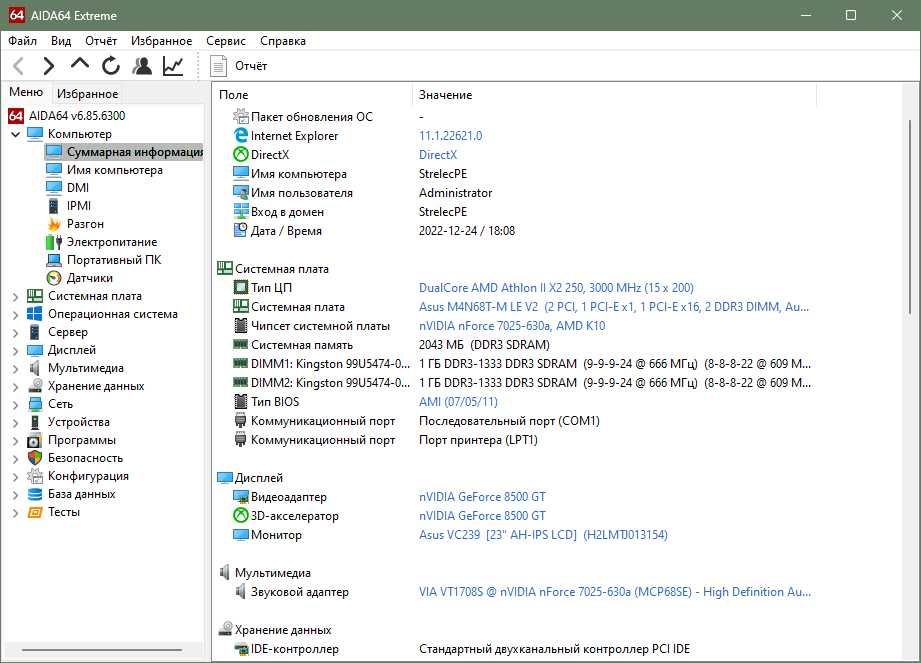This screenshot has width=921, height=663.
Task: Click the Программы tree icon
Action: coord(35,440)
